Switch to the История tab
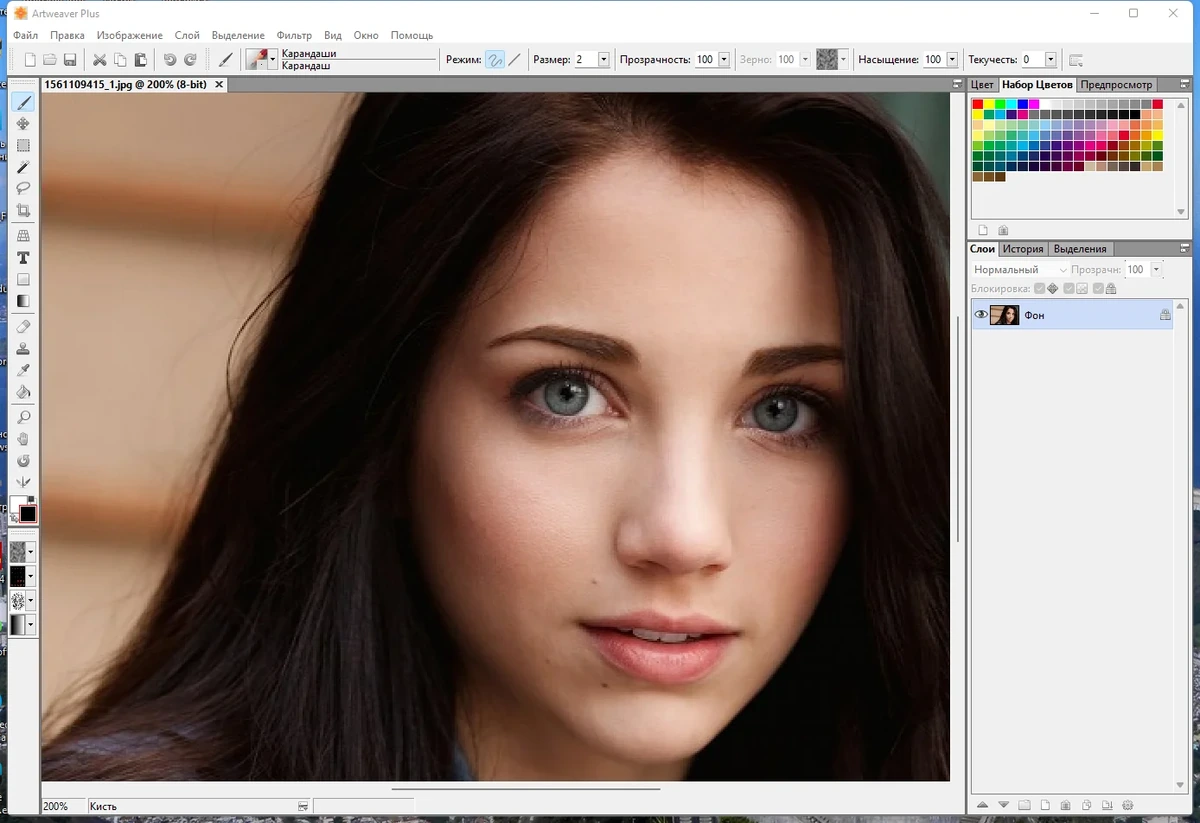Viewport: 1200px width, 823px height. pos(1023,249)
